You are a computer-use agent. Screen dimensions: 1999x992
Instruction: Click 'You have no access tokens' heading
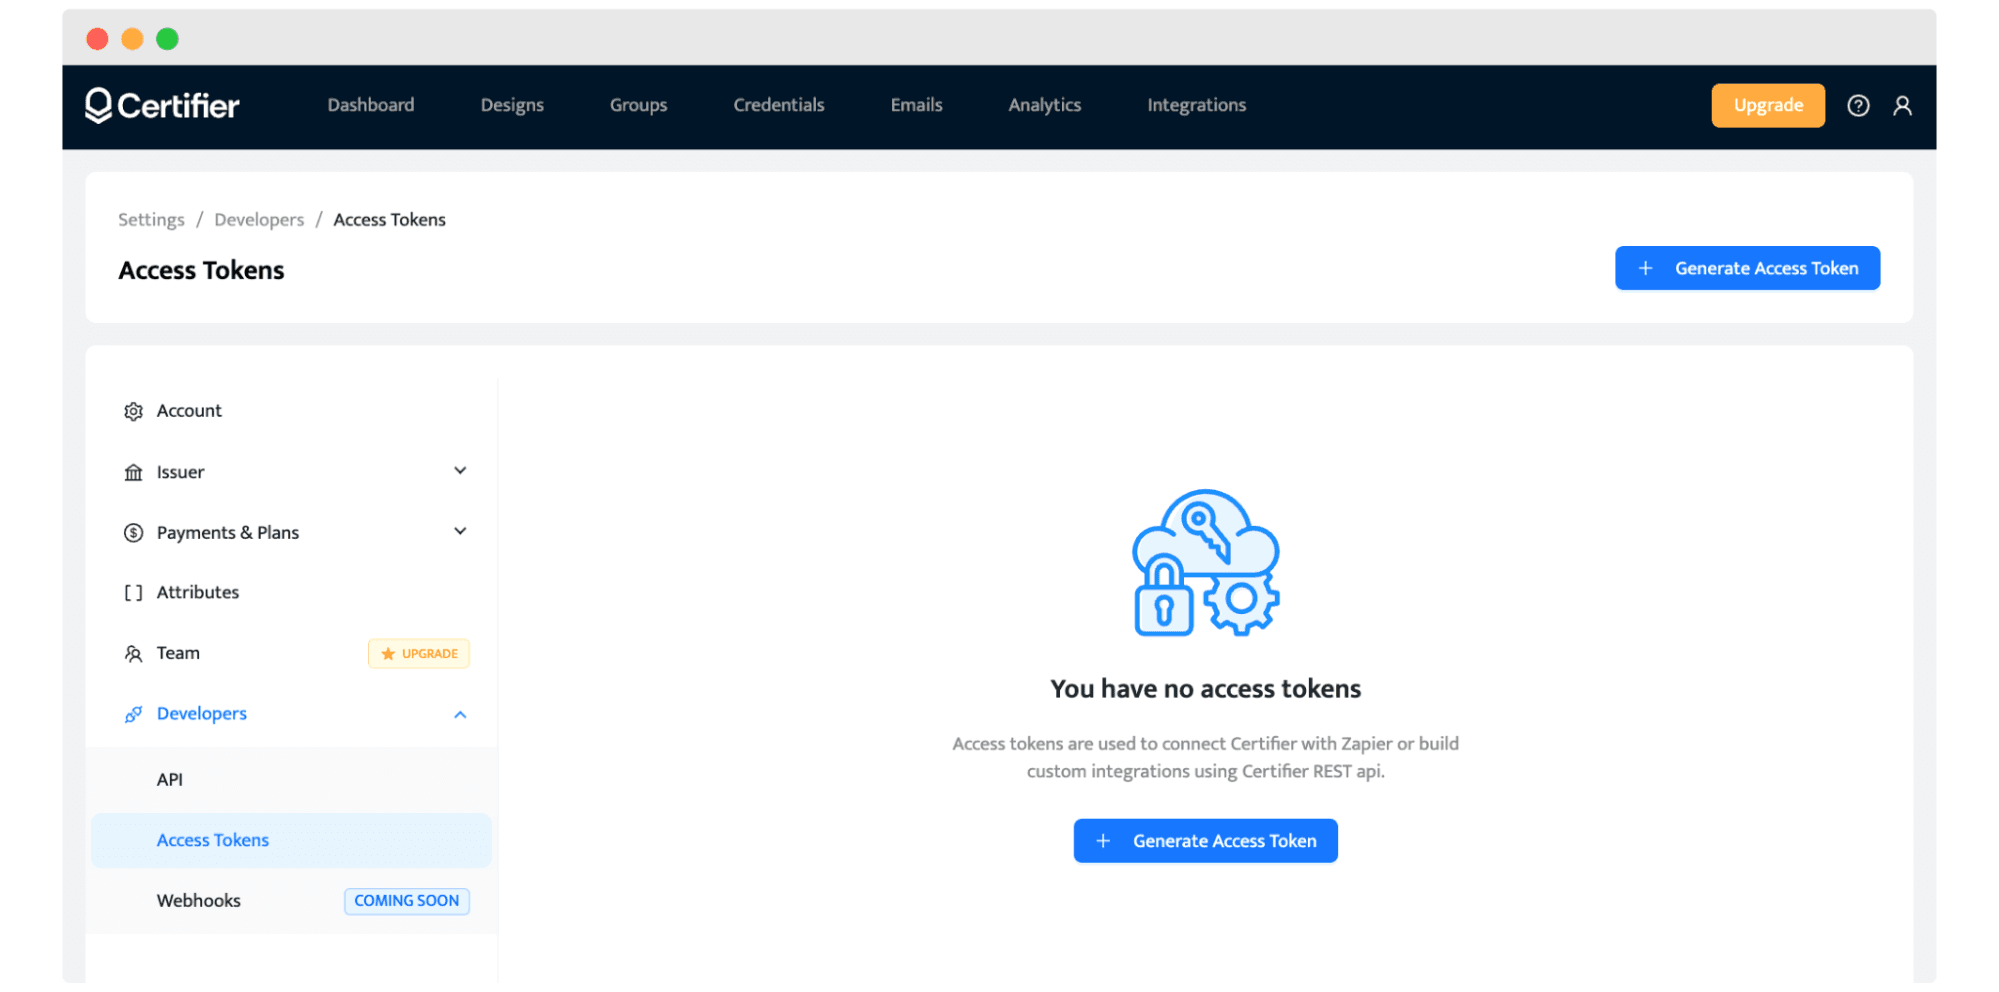1205,689
